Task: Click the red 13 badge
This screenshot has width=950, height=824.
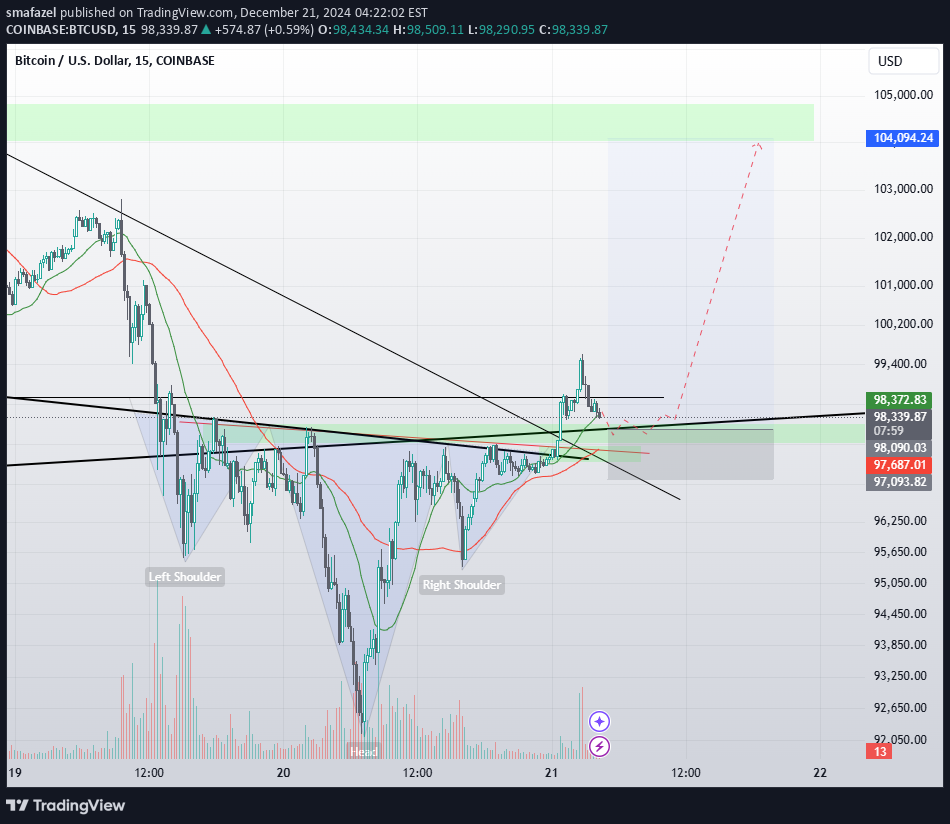Action: coord(880,752)
